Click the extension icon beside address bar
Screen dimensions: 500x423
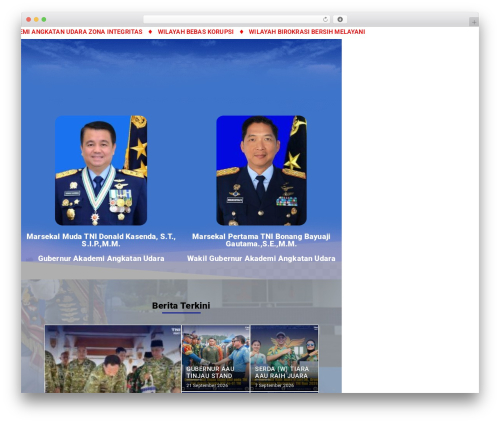pos(340,20)
